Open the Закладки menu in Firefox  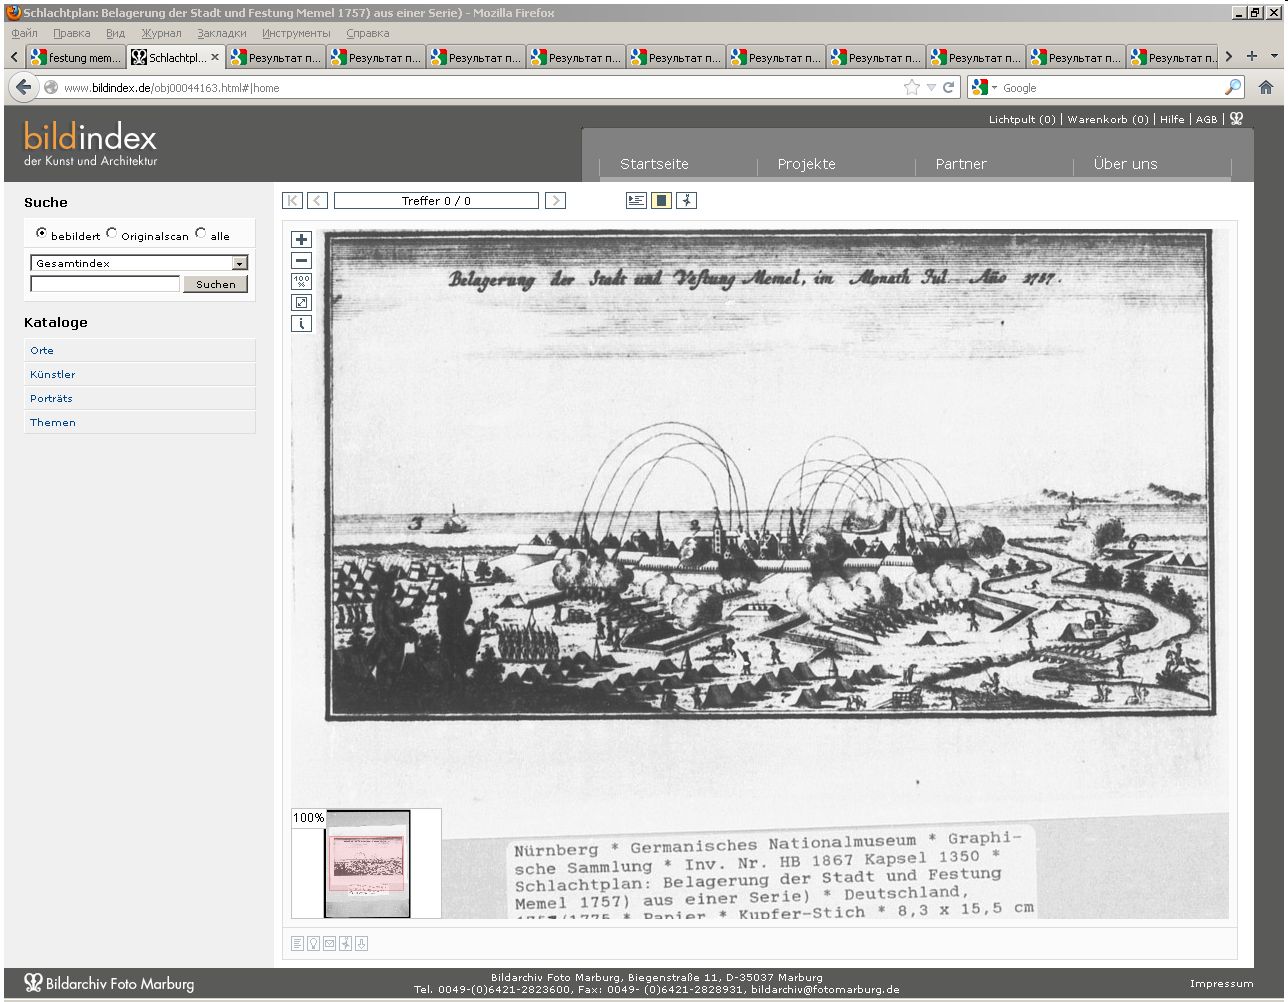(x=221, y=33)
